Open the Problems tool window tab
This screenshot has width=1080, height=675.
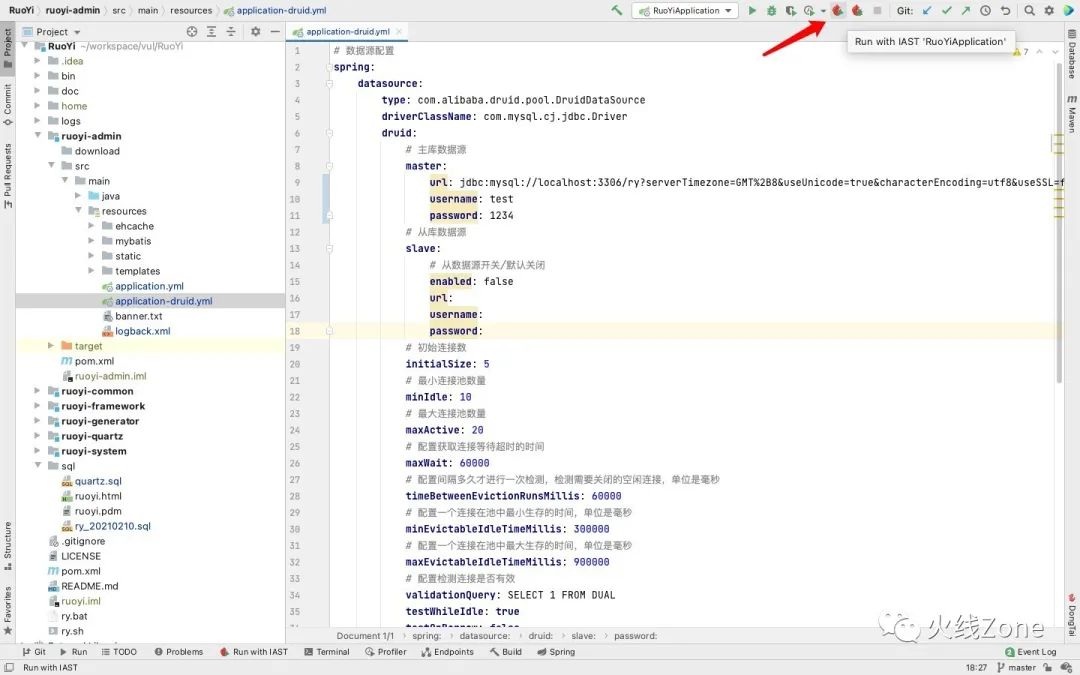coord(178,652)
